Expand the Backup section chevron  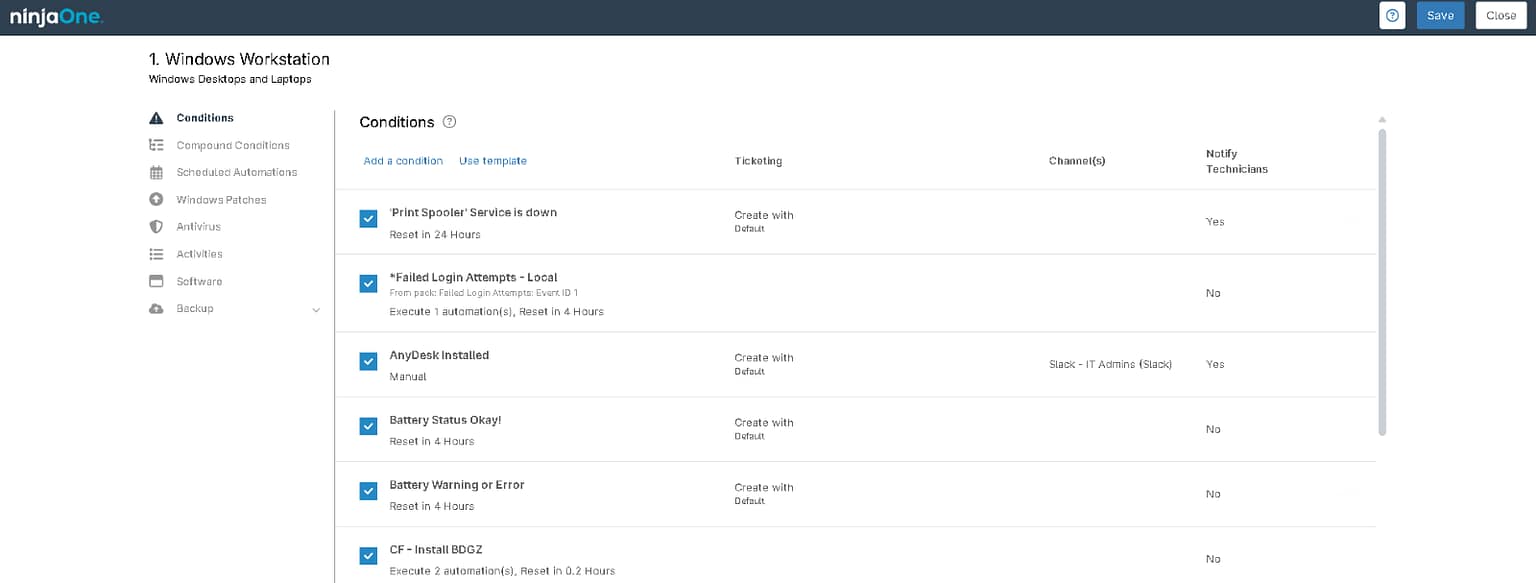click(316, 310)
